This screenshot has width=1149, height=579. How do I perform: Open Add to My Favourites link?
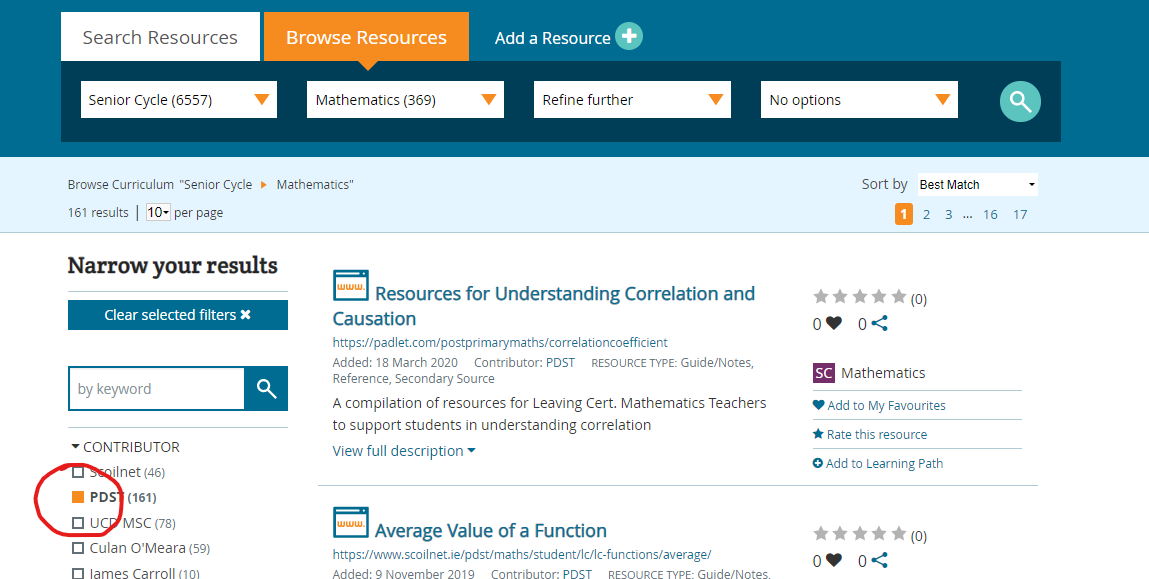pos(885,405)
